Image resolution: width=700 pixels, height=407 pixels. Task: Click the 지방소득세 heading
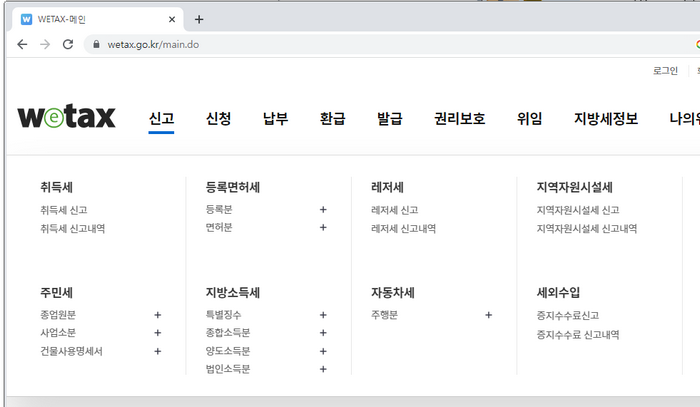pos(233,292)
